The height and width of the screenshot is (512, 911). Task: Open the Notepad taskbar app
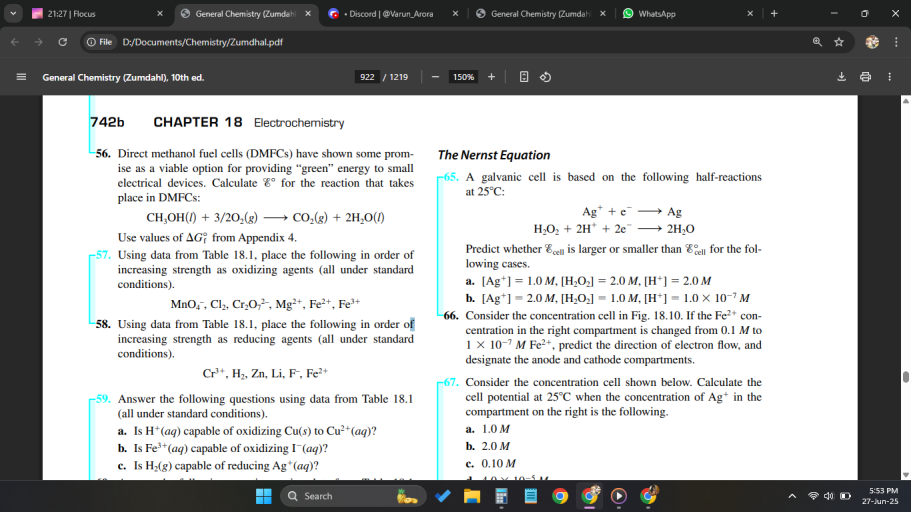[x=530, y=496]
